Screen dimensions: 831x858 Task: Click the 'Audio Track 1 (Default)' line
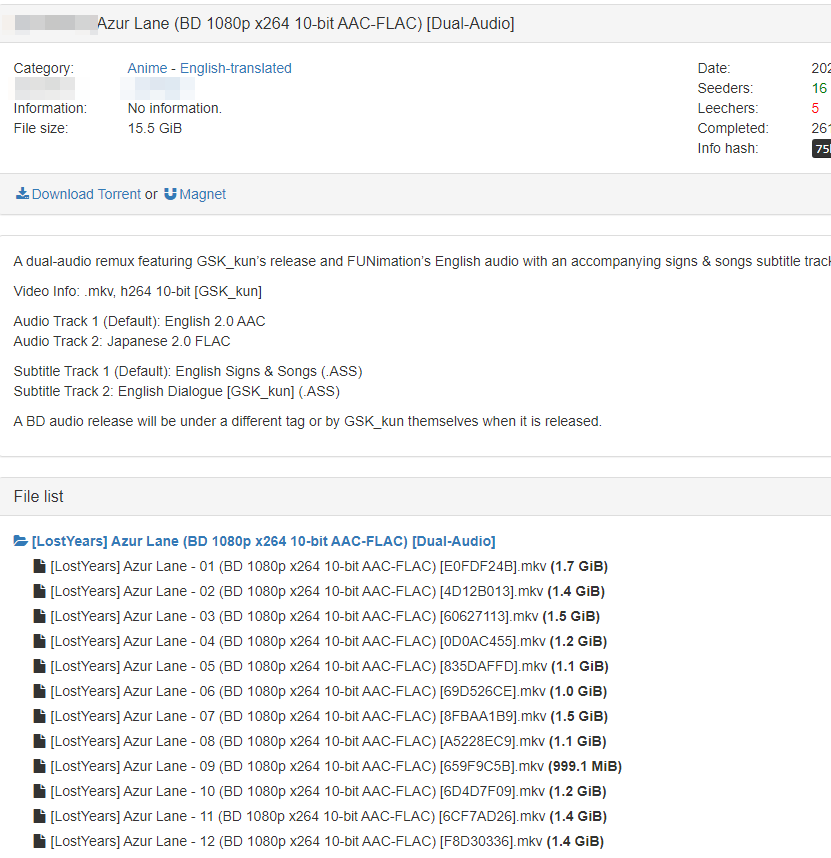[x=140, y=321]
